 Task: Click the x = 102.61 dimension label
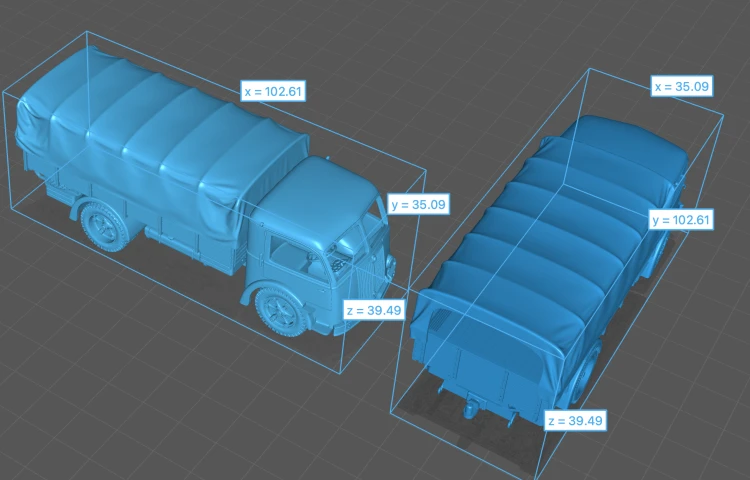pos(273,91)
